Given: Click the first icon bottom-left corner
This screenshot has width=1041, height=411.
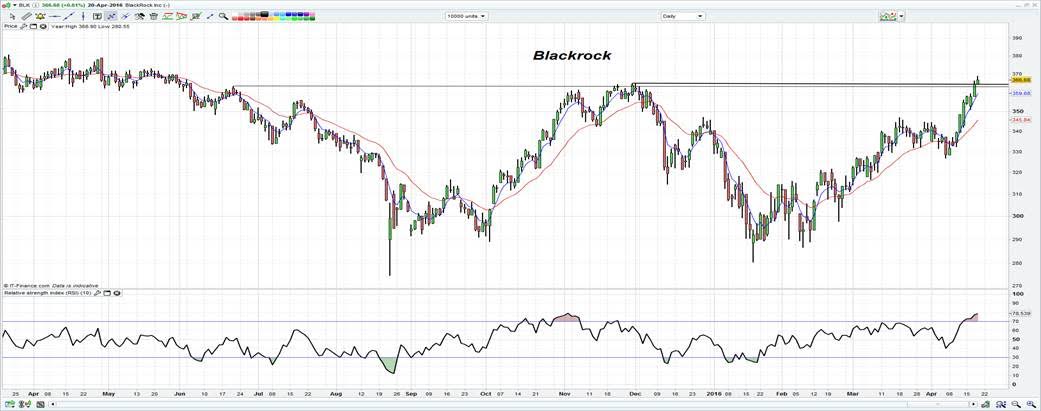Looking at the screenshot, I should [x=10, y=404].
